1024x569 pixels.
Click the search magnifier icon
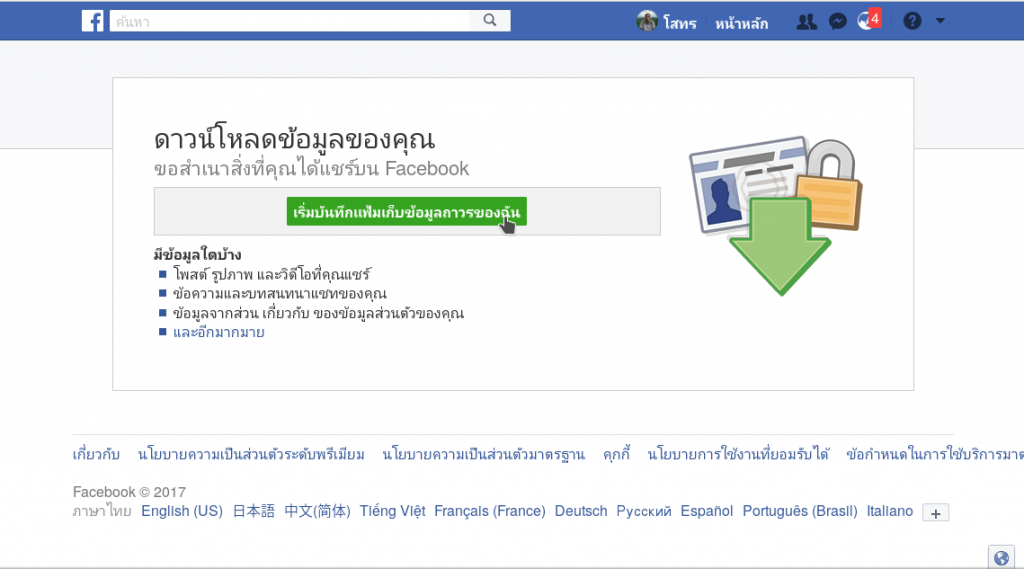490,21
